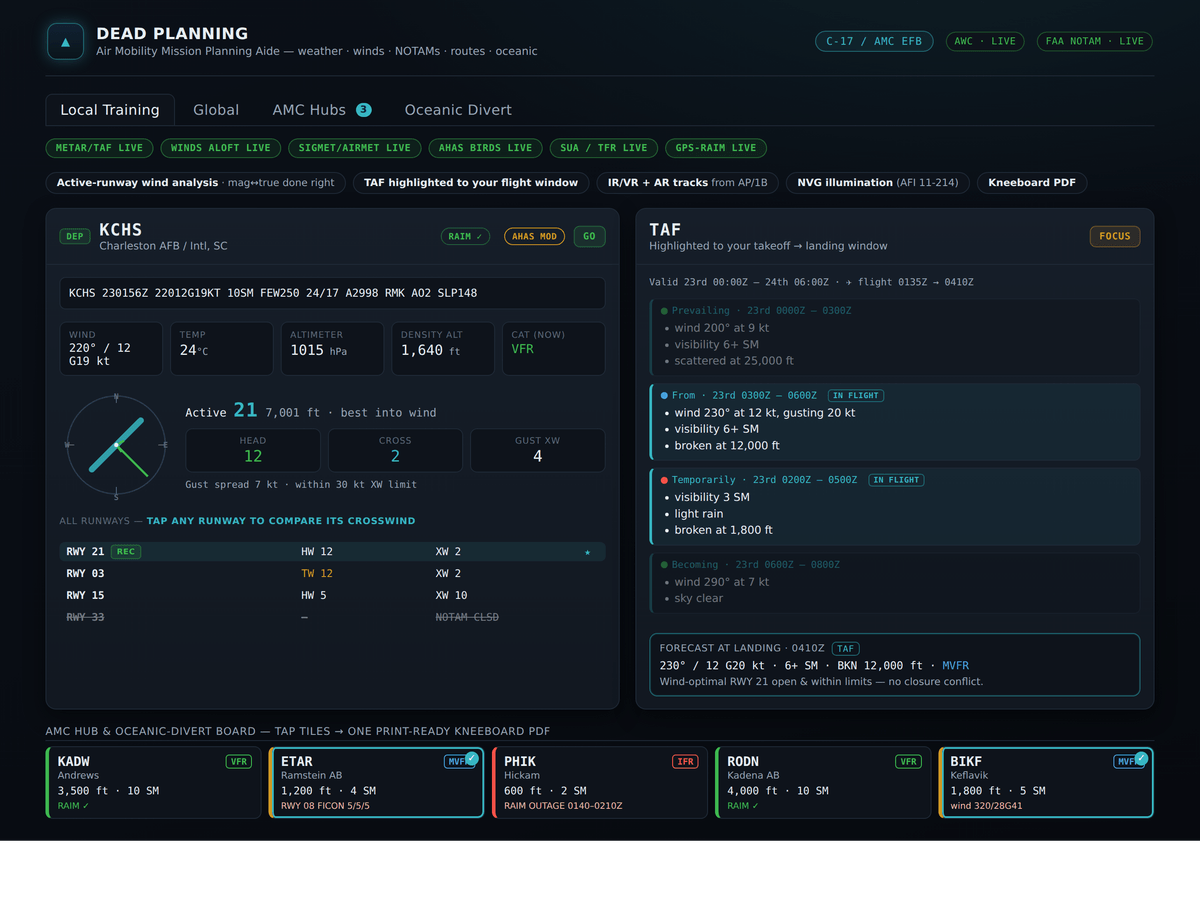Click the DEP badge beside KCHS
This screenshot has height=917, width=1200.
75,237
